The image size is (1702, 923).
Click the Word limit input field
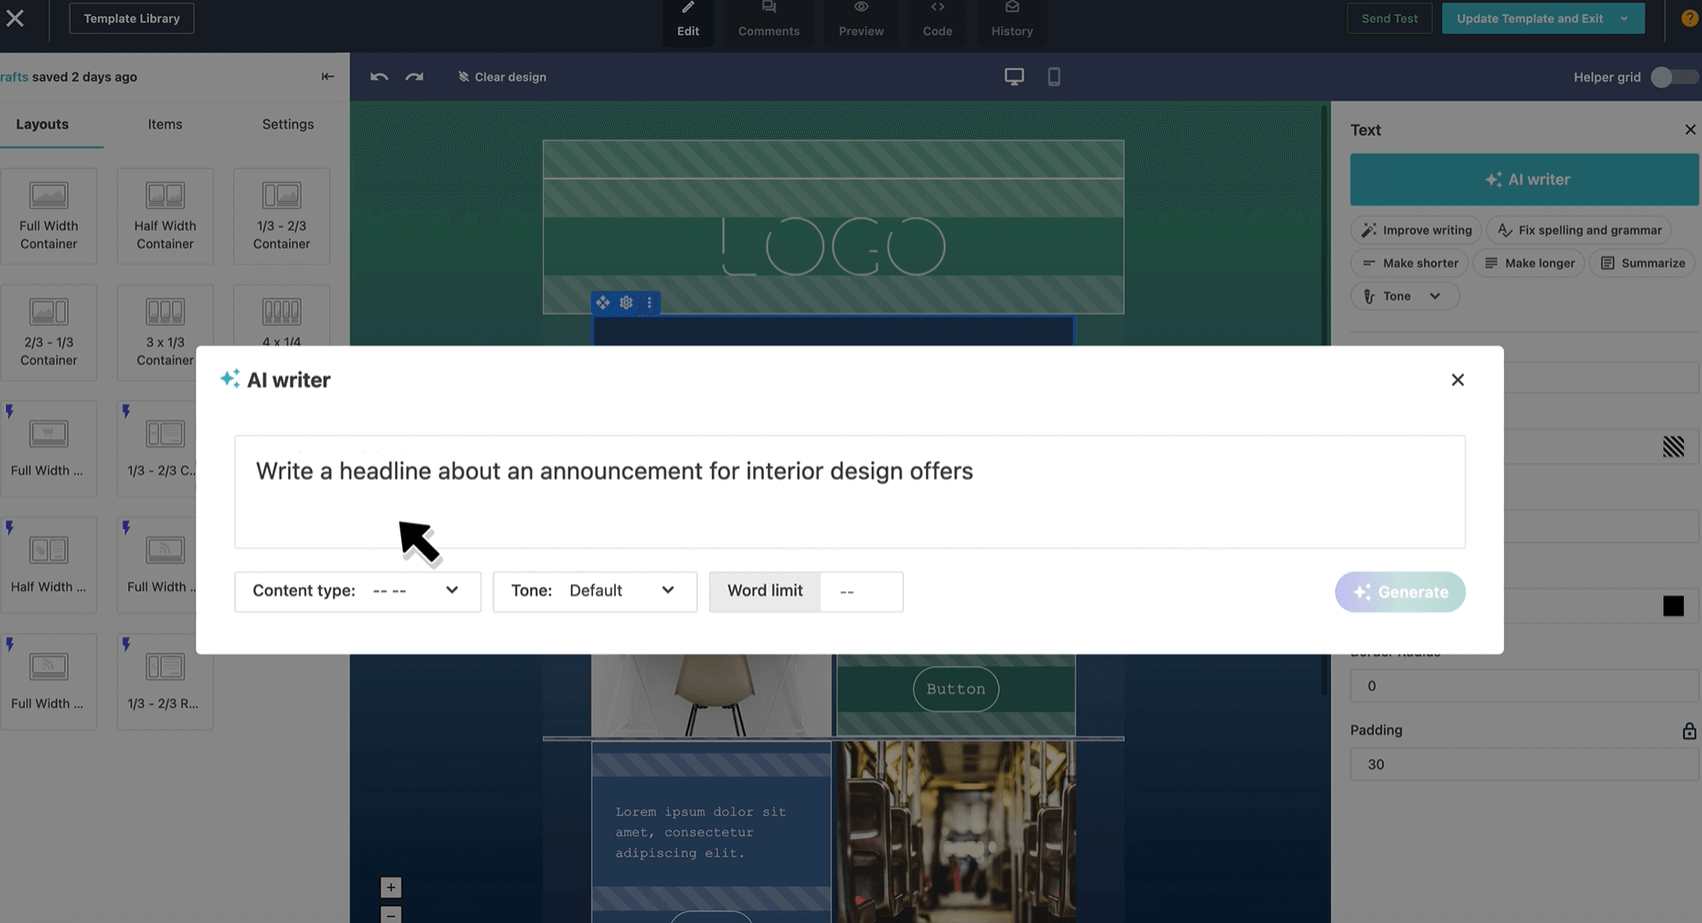861,592
